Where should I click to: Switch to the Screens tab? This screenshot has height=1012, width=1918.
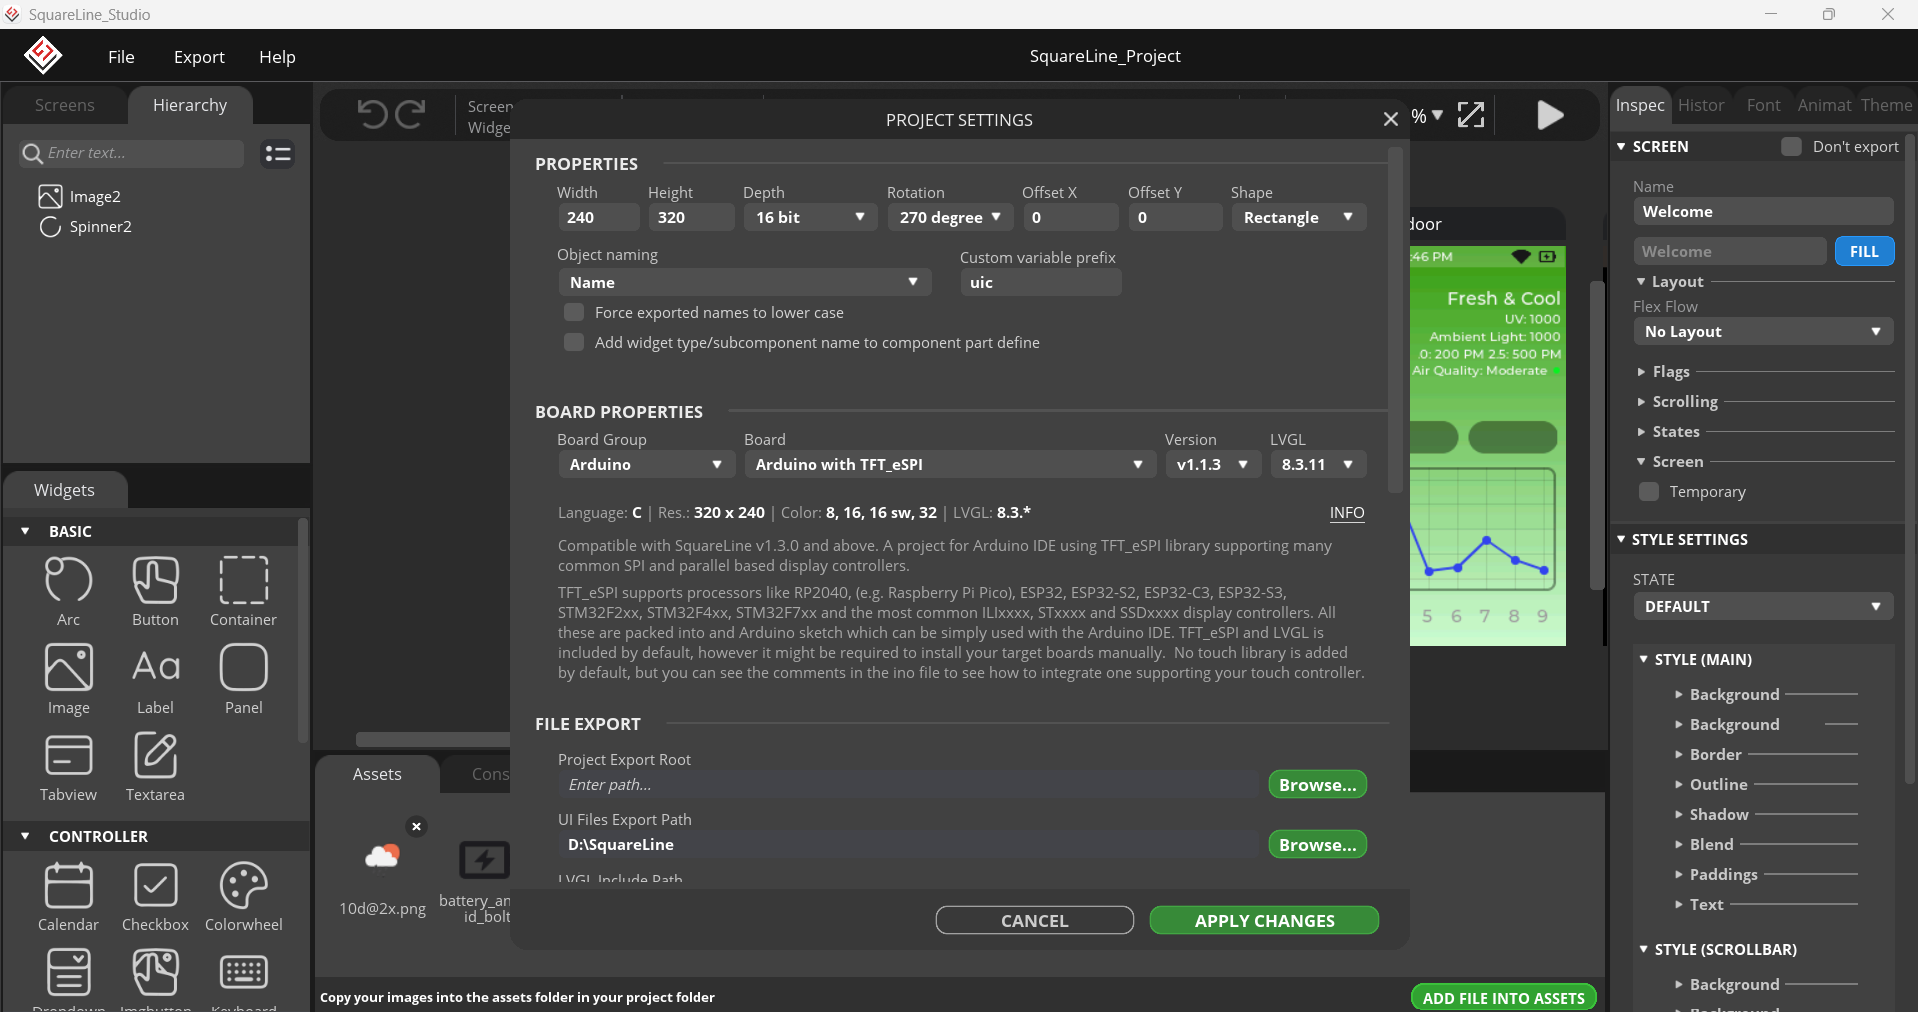(64, 105)
